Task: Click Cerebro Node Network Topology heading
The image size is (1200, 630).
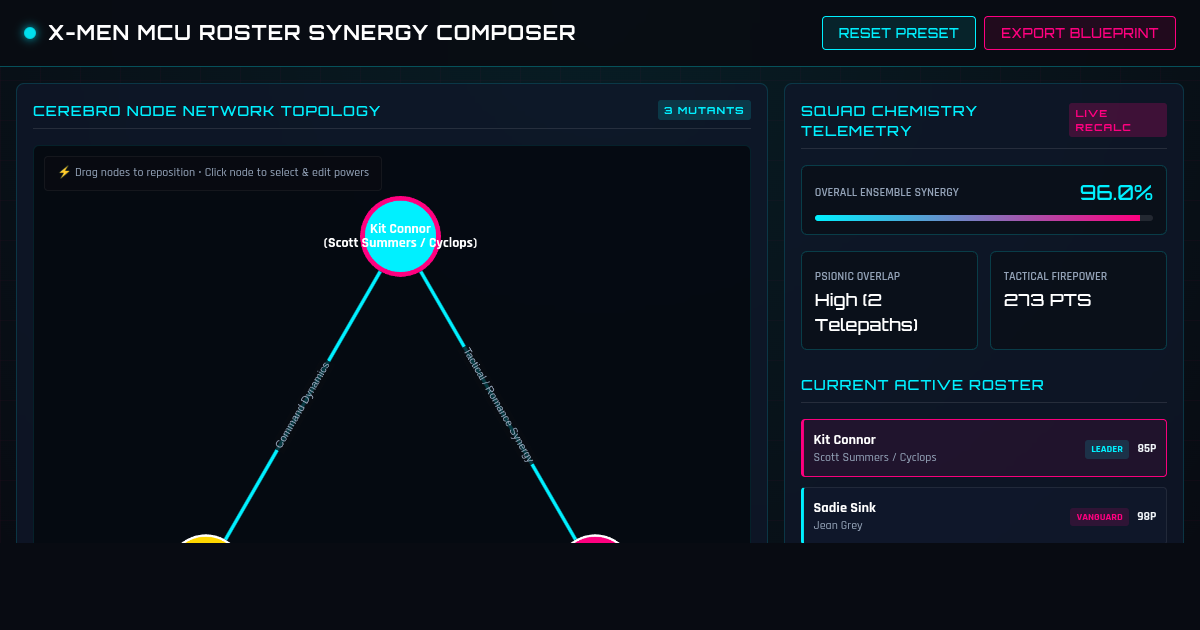Action: 207,110
